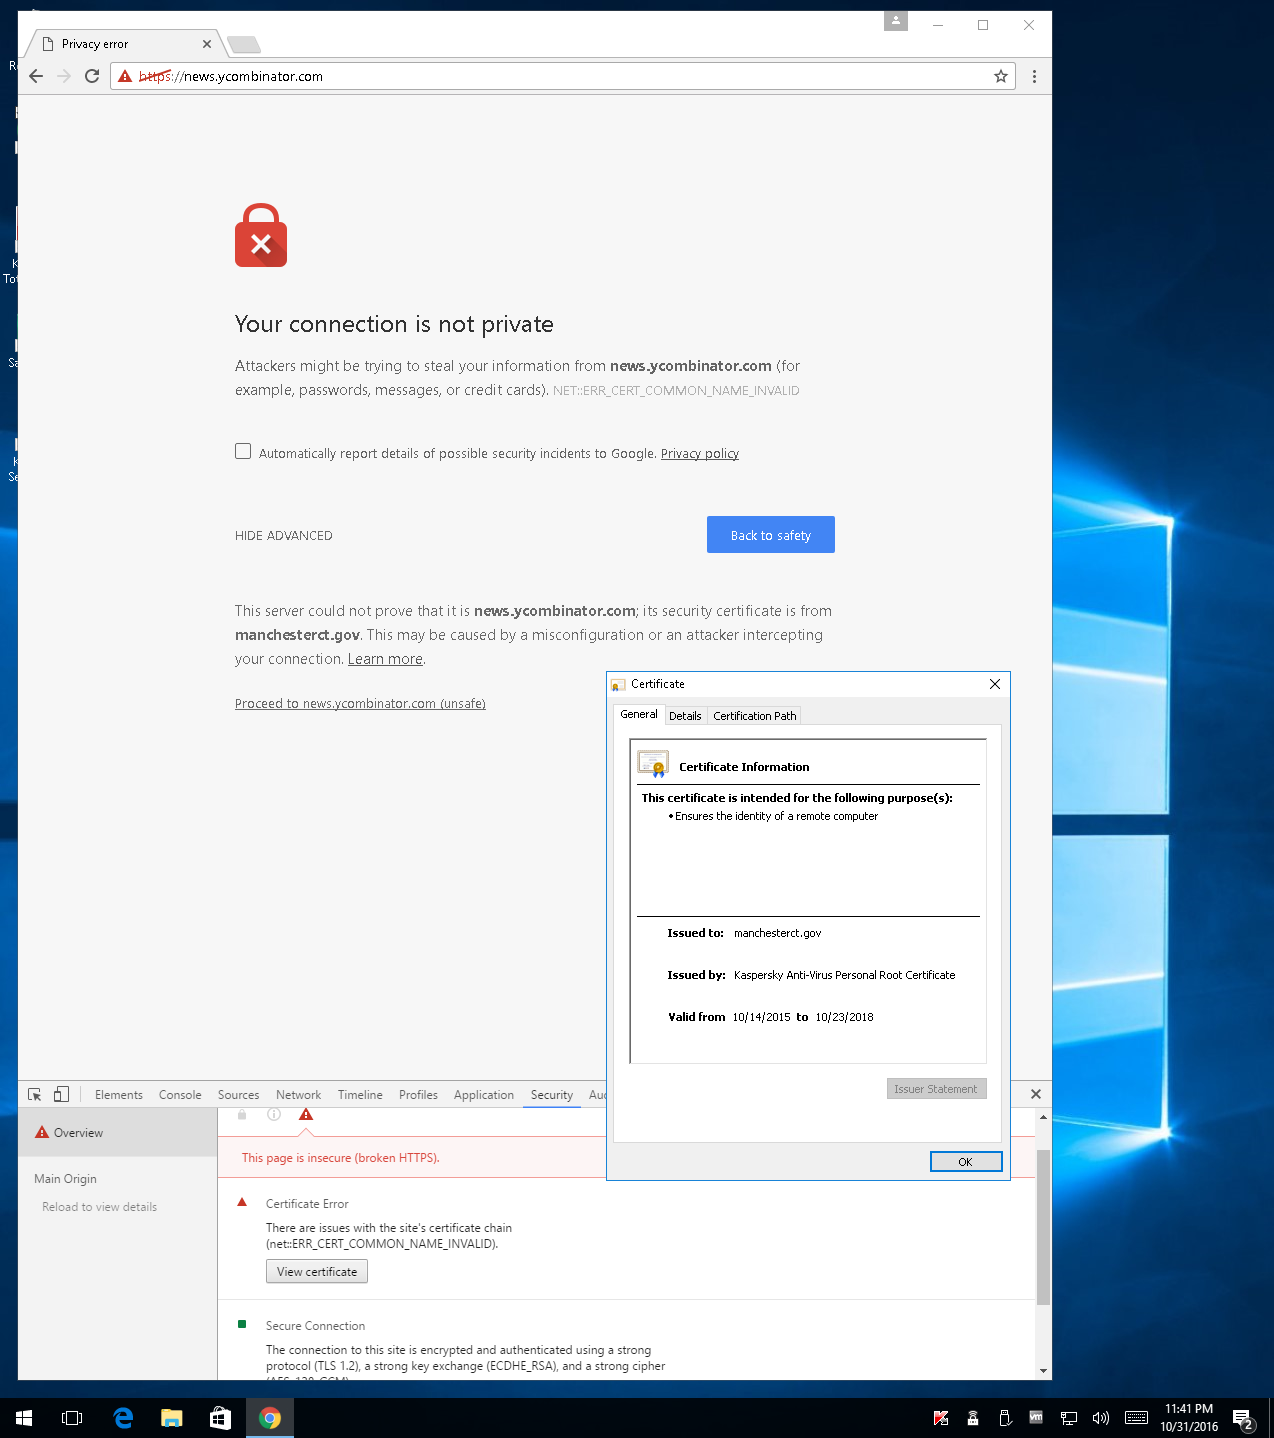This screenshot has width=1274, height=1438.
Task: Click scrollbar down arrow in DevTools
Action: click(1043, 1371)
